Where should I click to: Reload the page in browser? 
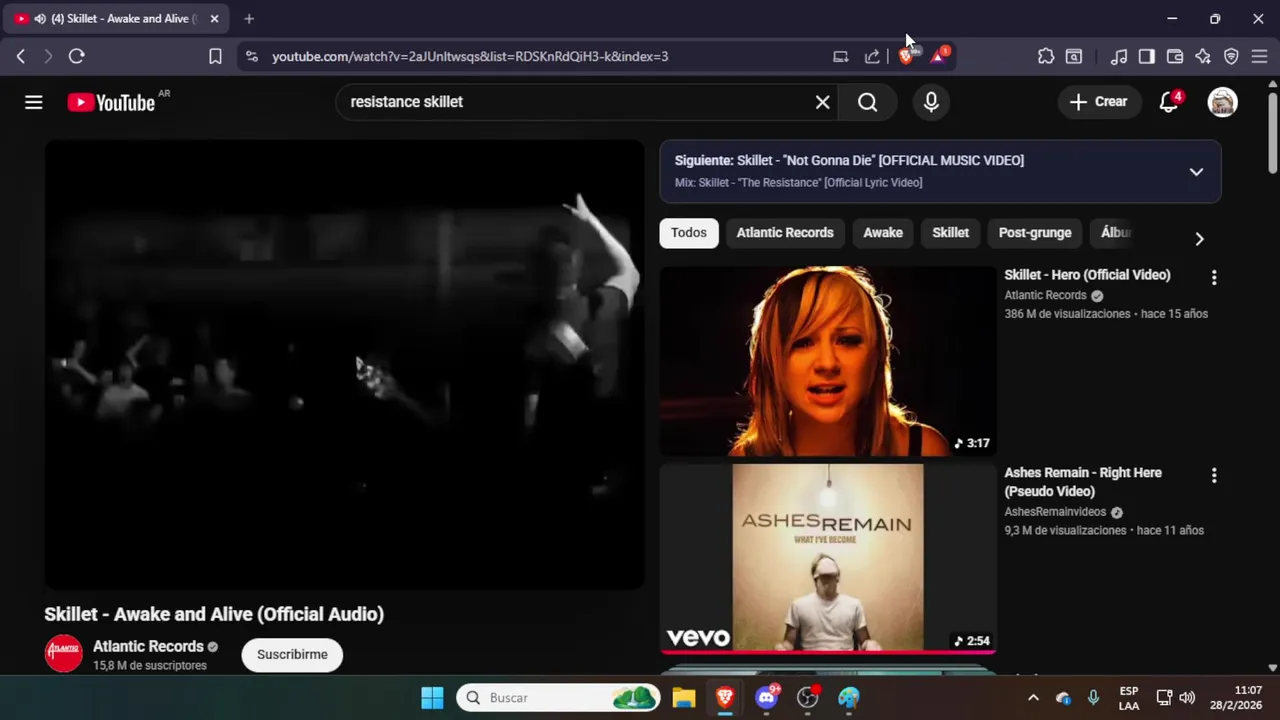[x=76, y=56]
